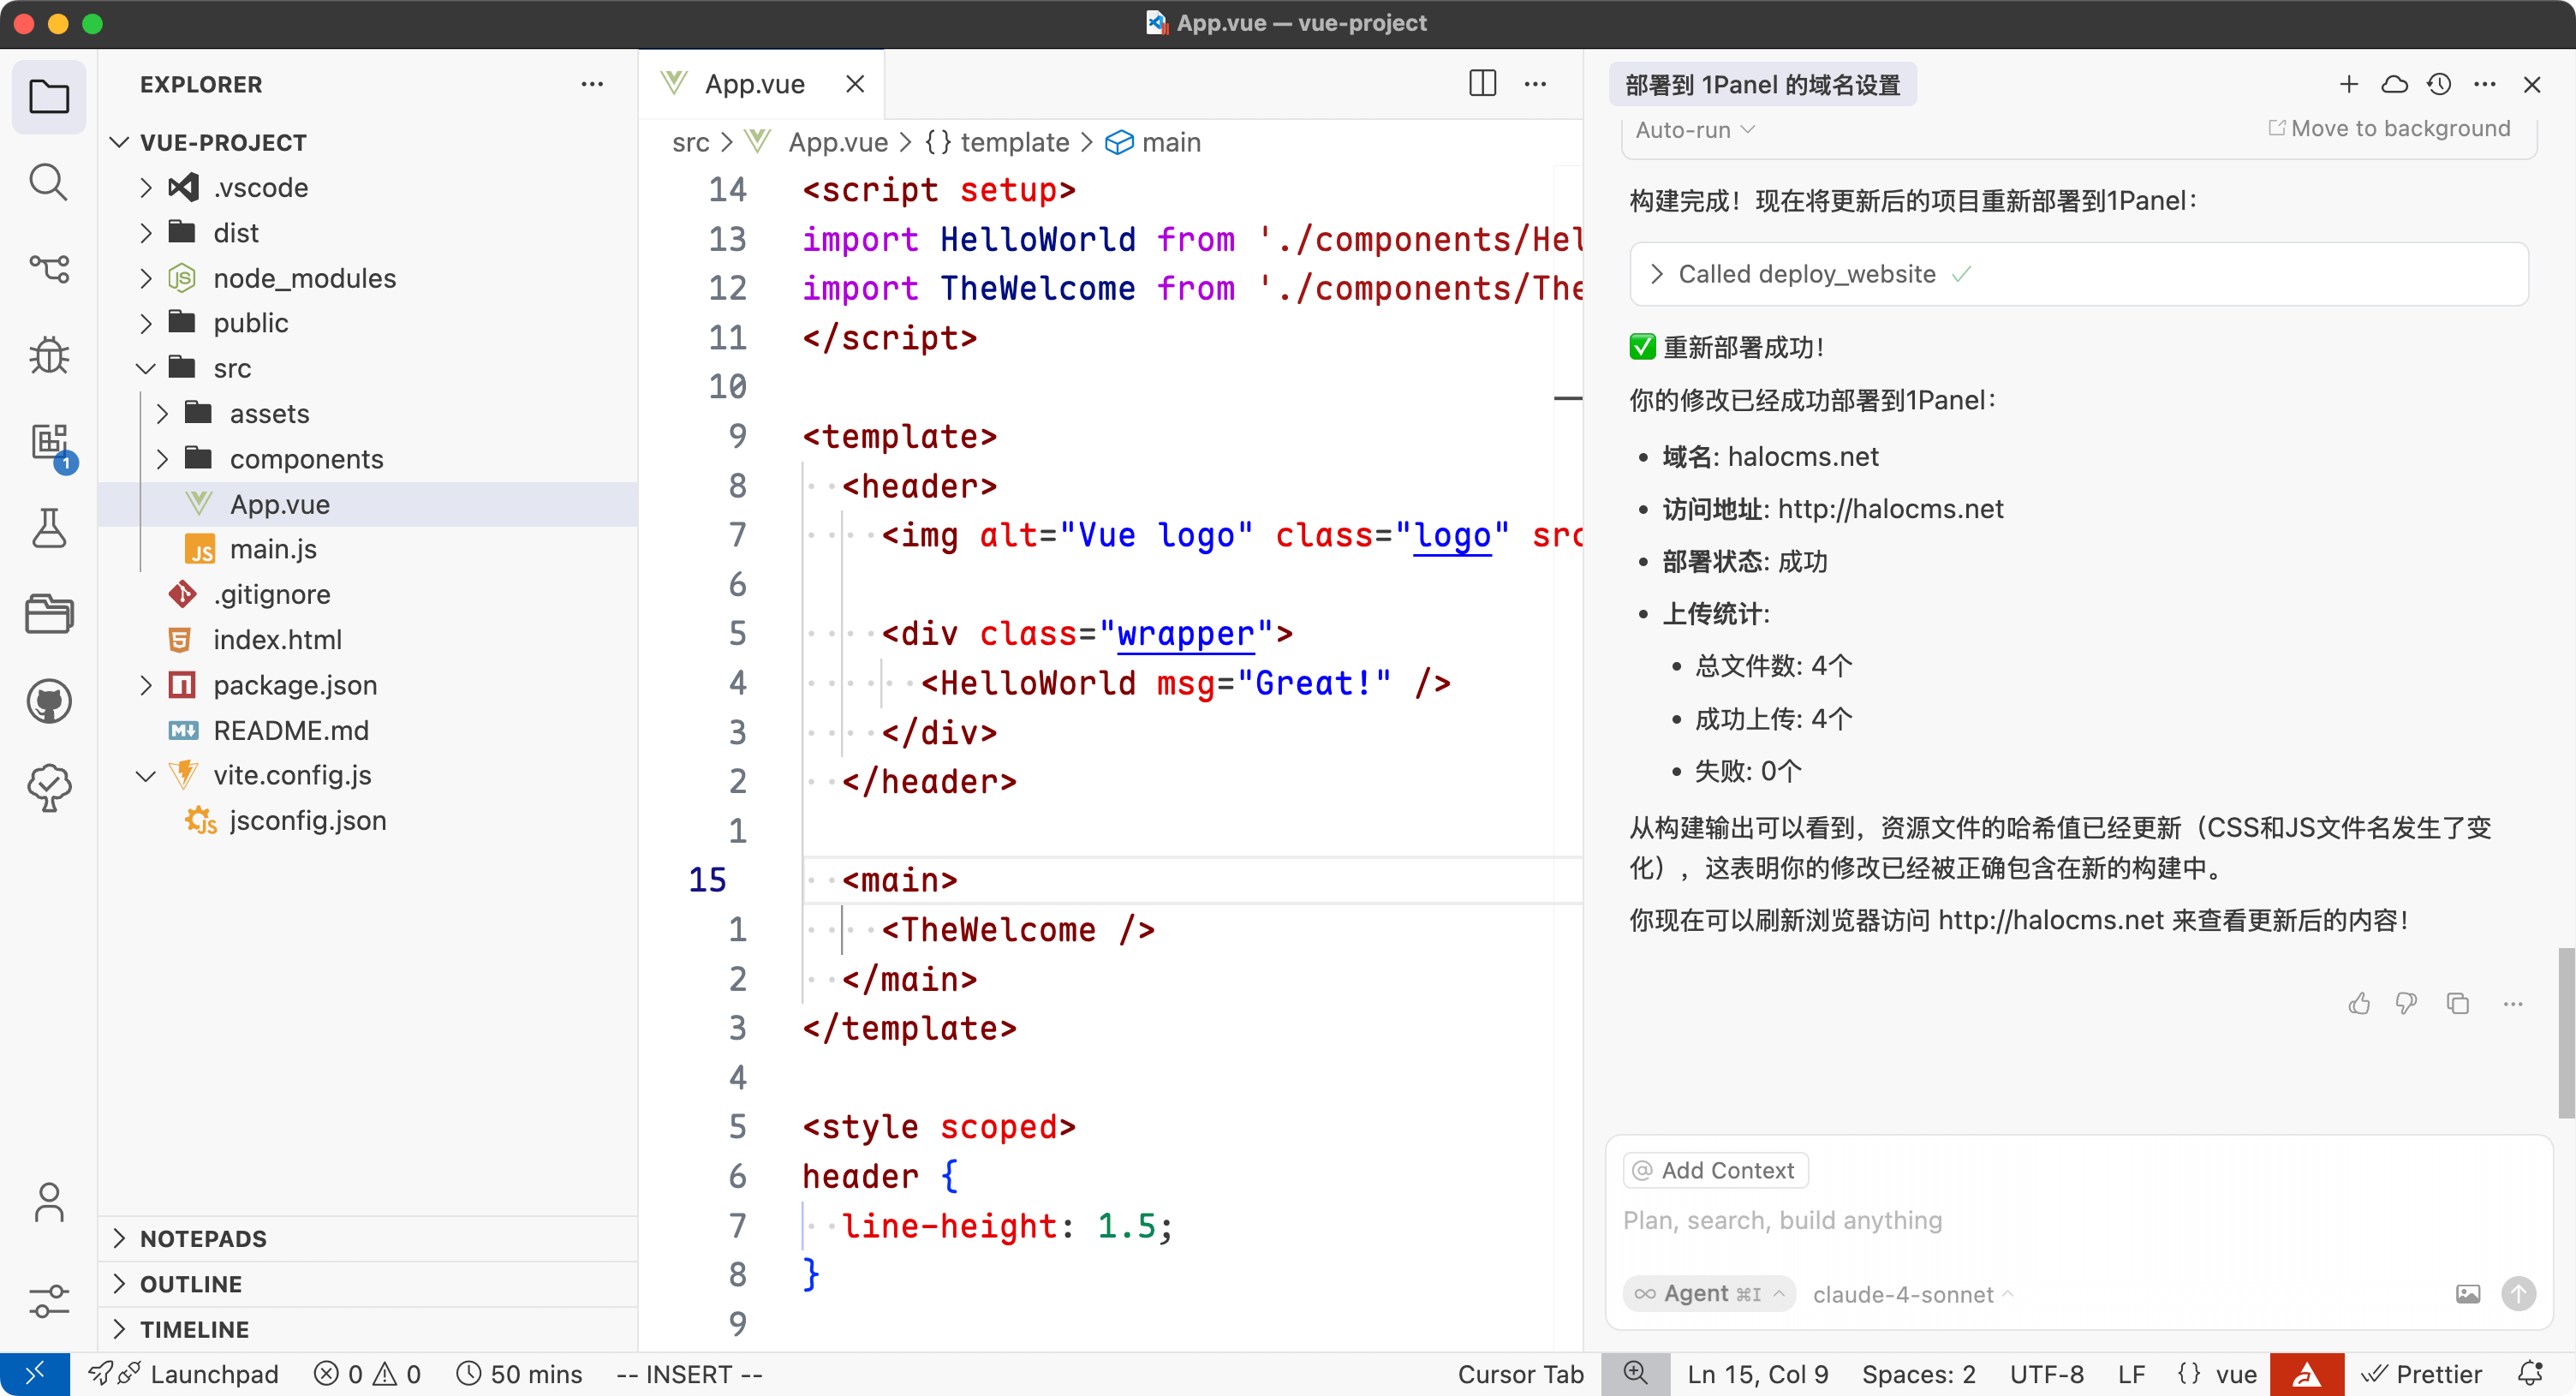Click the chat prompt input field
The image size is (2576, 1396).
coord(2000,1220)
